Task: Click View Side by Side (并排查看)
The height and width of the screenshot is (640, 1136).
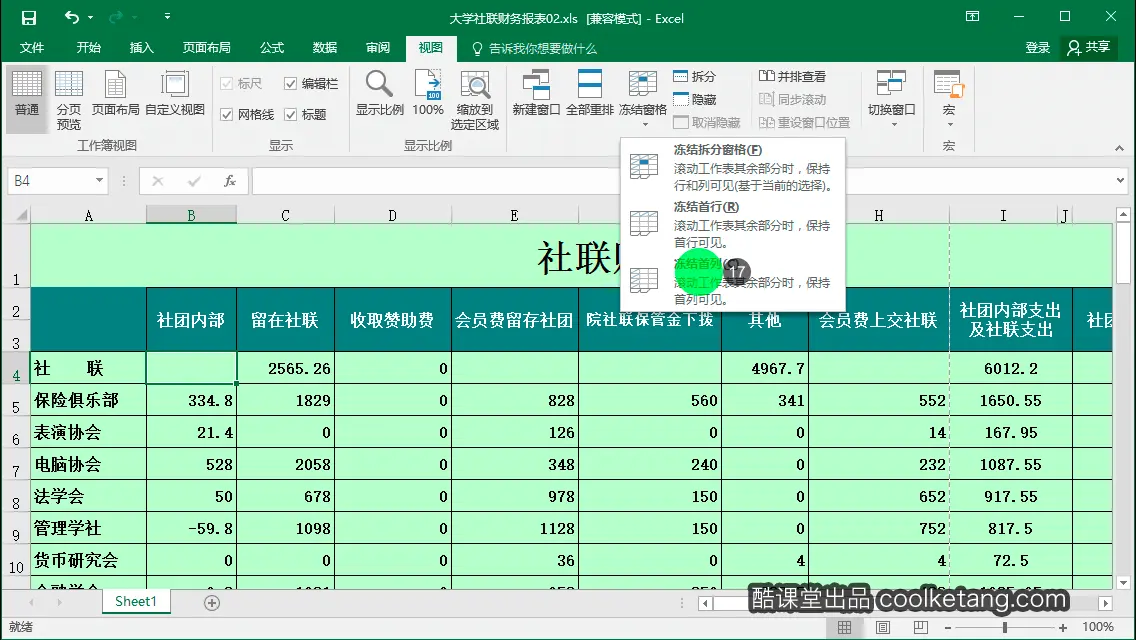Action: (792, 76)
